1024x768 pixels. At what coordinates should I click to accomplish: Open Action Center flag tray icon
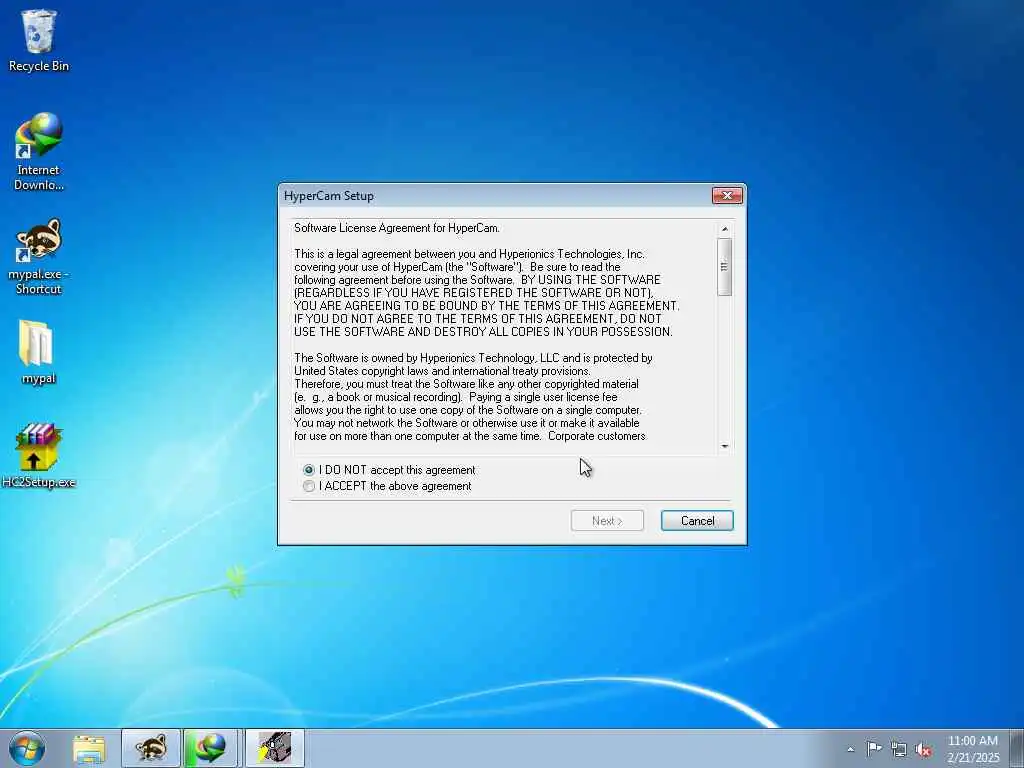(874, 749)
